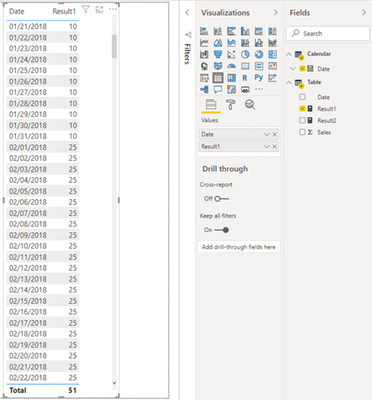The image size is (372, 400).
Task: Get more visuals via the ellipsis
Action: click(x=259, y=89)
